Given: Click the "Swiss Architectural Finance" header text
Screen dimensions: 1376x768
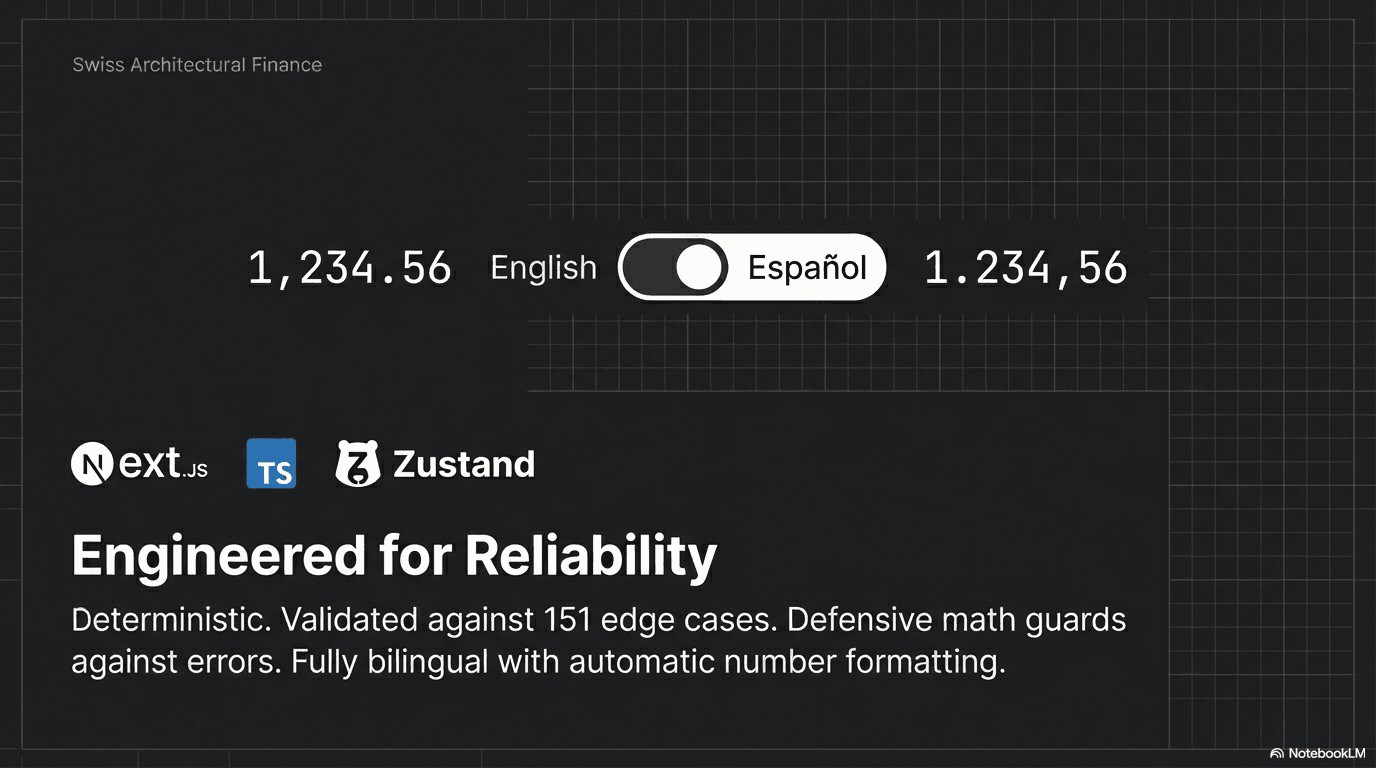Looking at the screenshot, I should click(197, 65).
